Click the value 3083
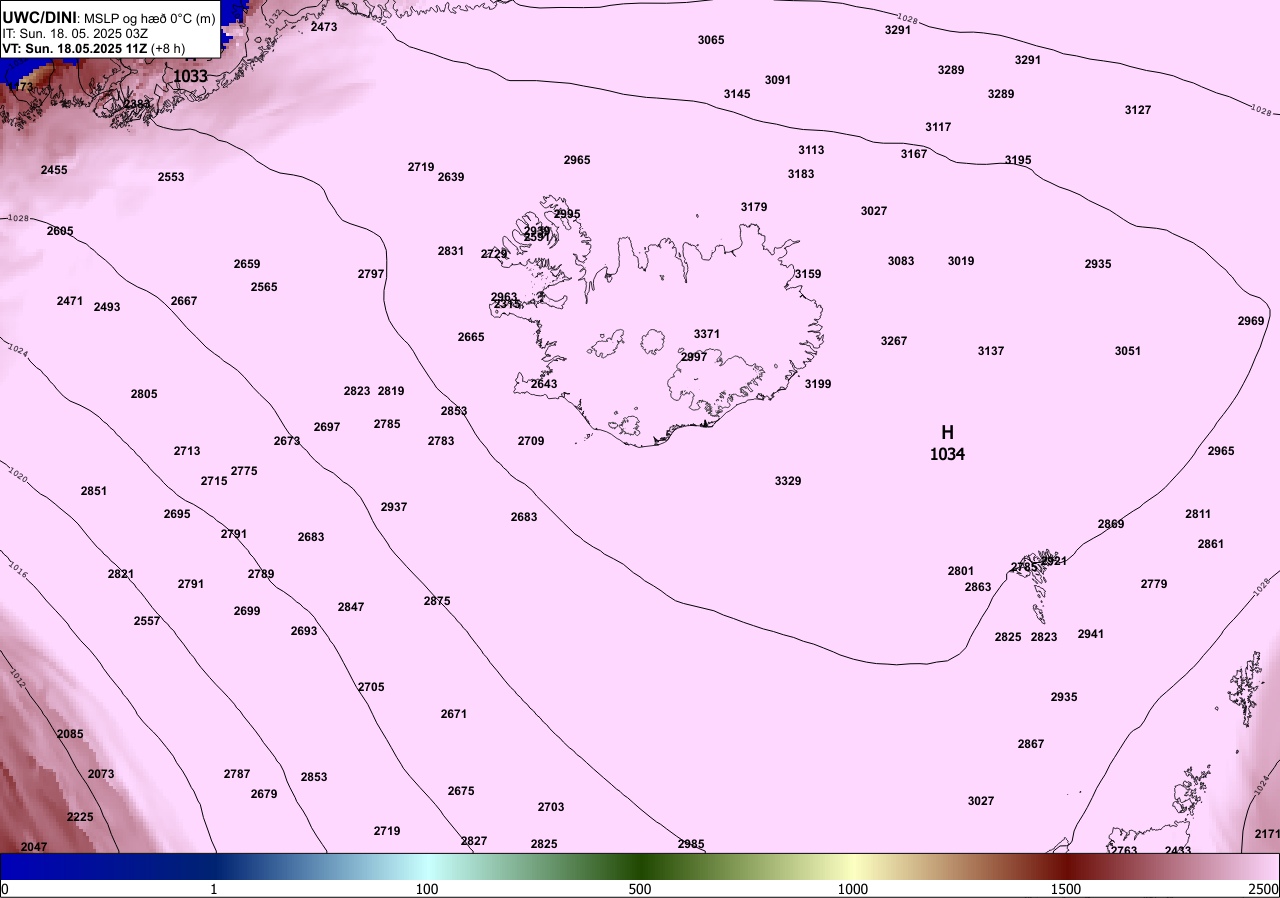This screenshot has width=1280, height=898. [901, 261]
